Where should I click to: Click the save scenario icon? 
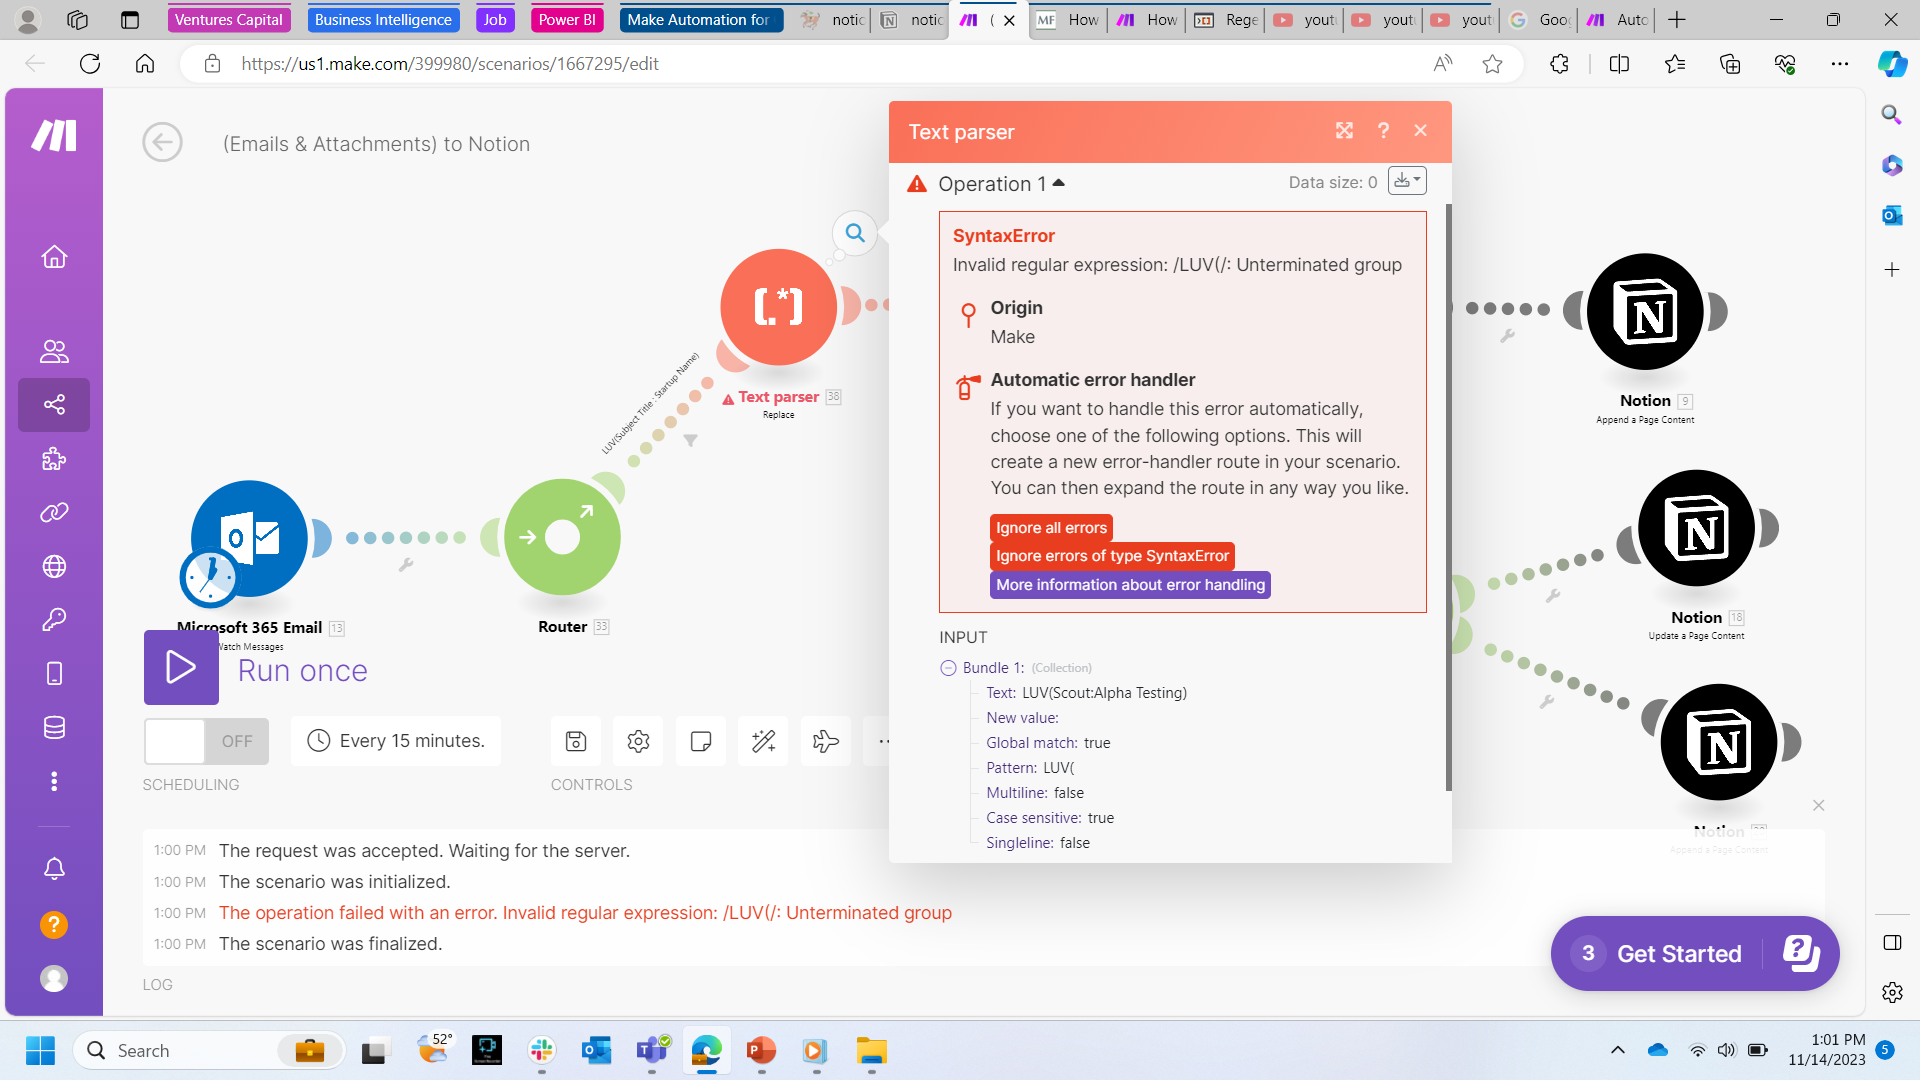576,741
